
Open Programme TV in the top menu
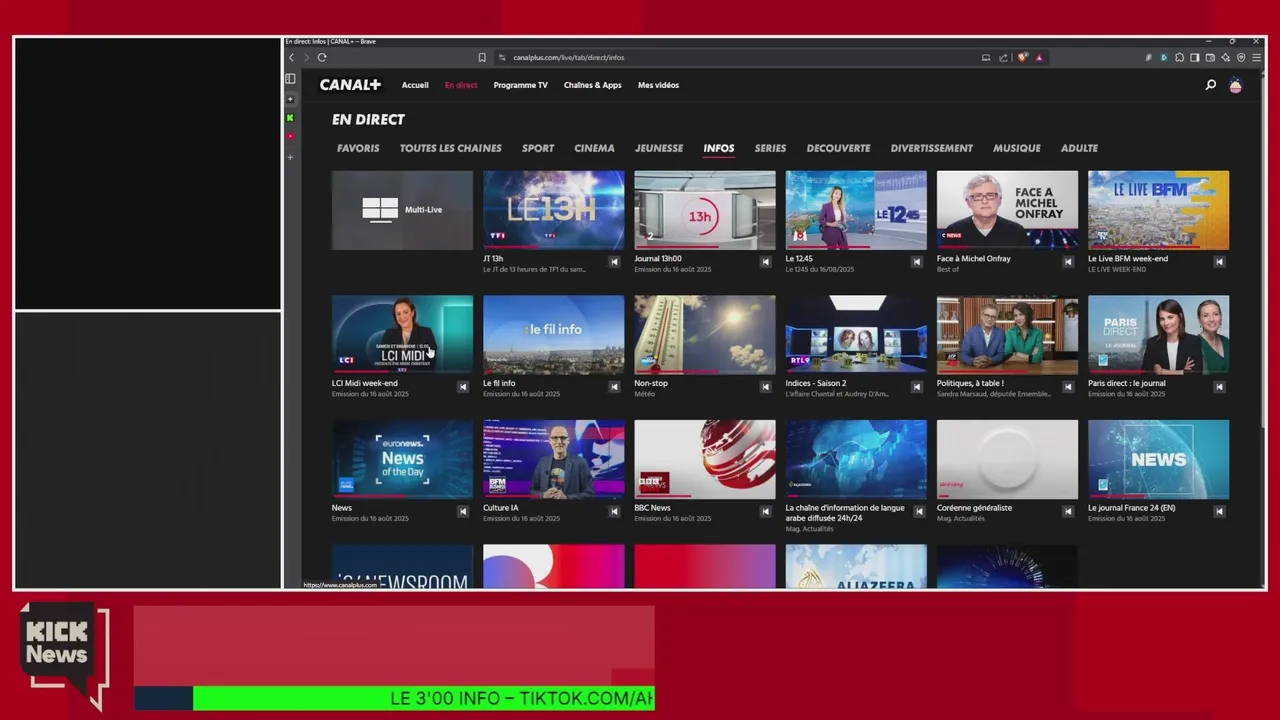pos(520,85)
